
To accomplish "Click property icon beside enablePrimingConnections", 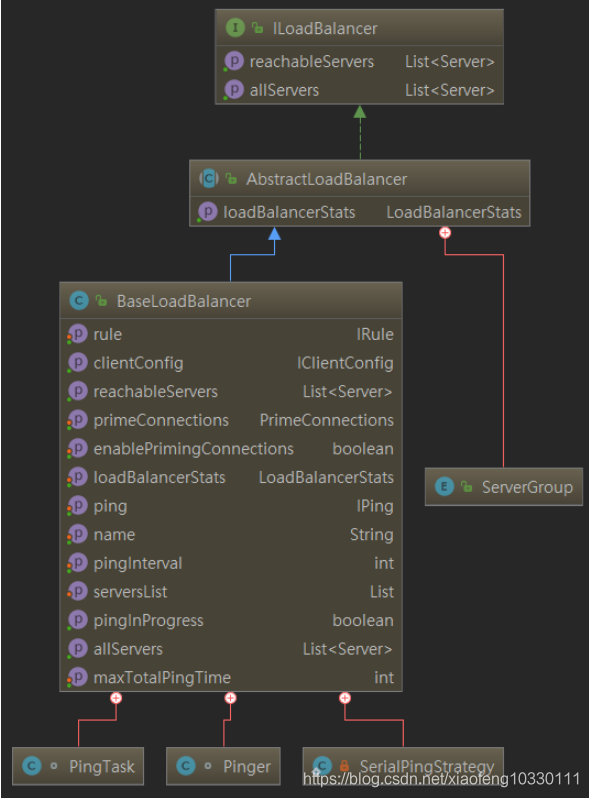I will (77, 448).
